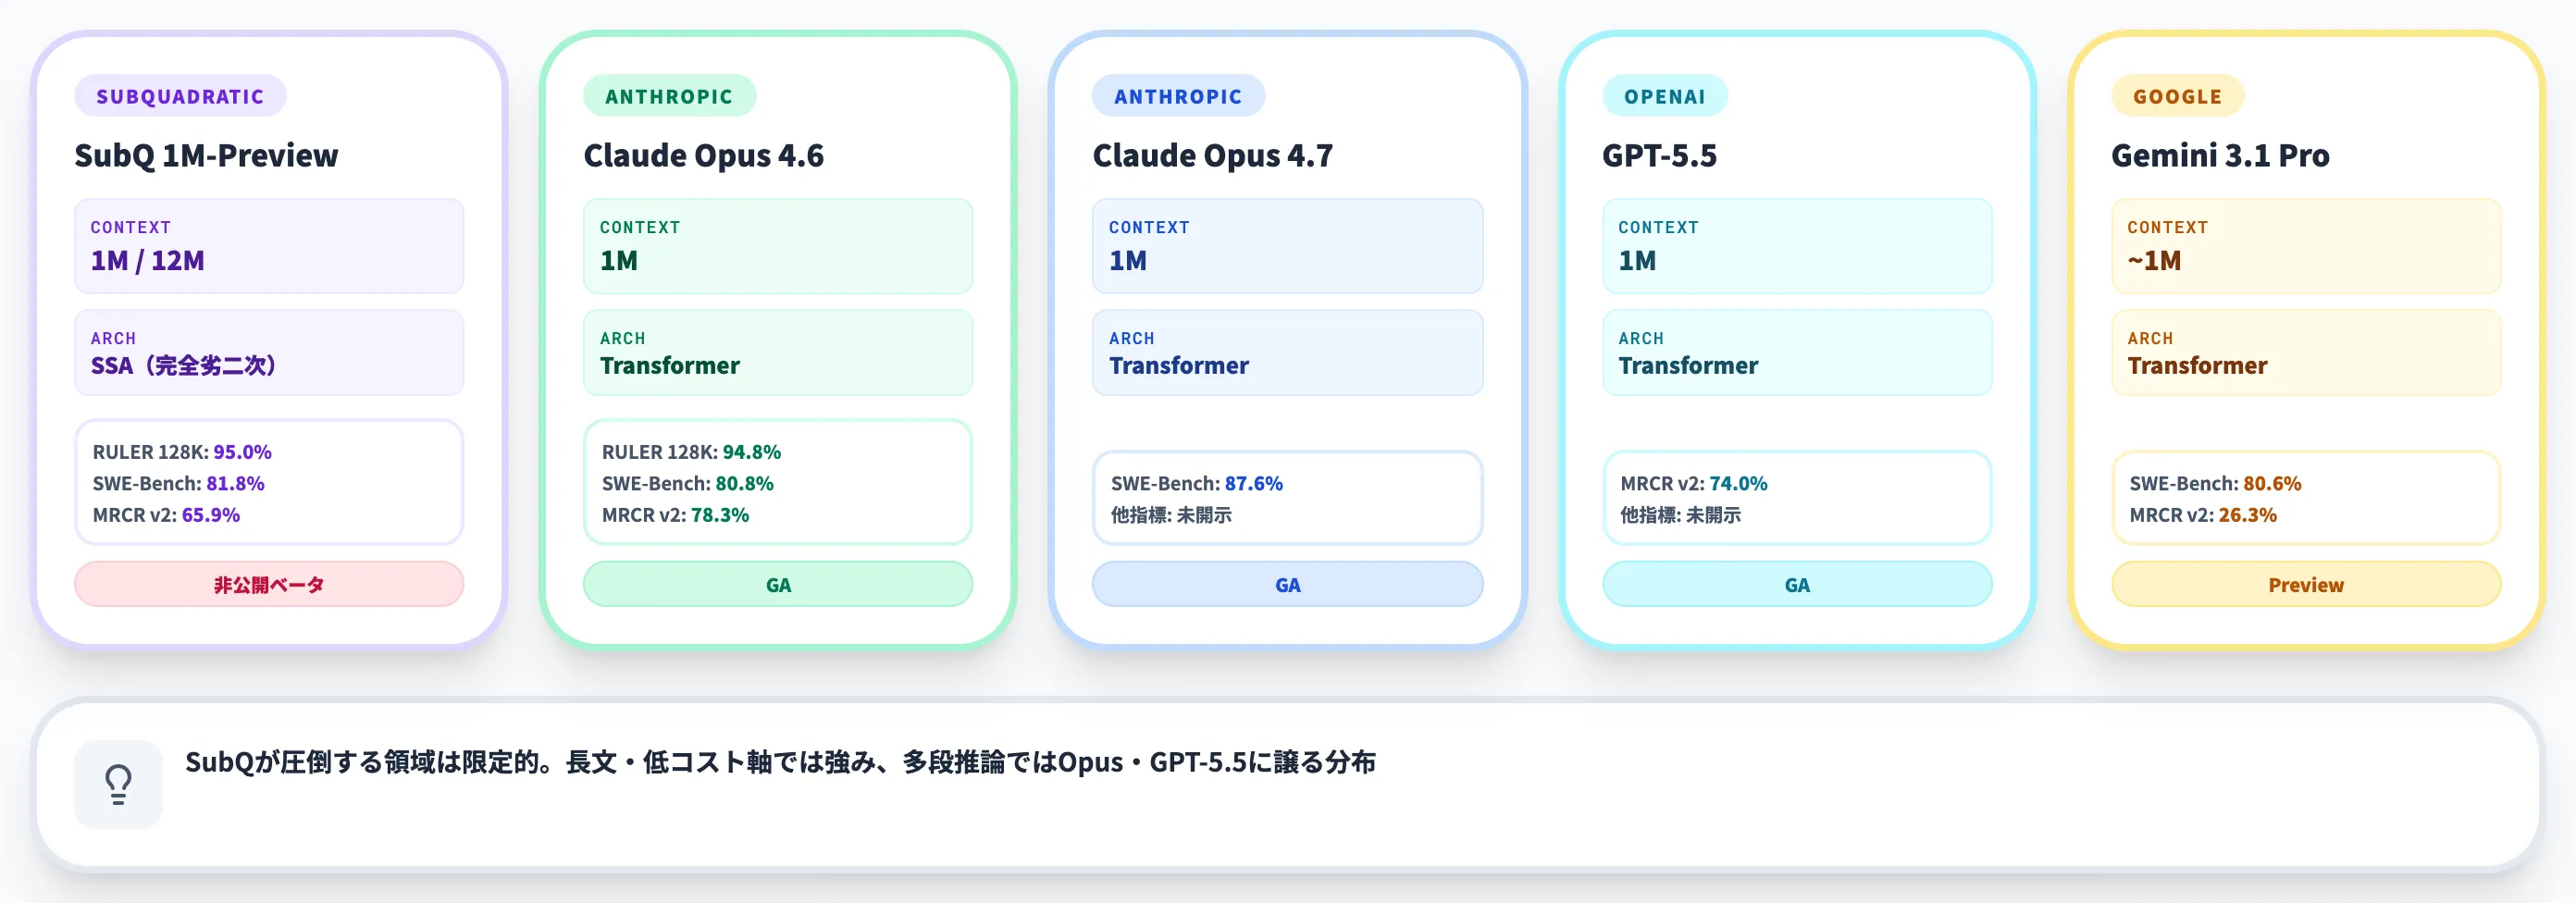Select the SUBQUADRATIC vendor badge

180,96
